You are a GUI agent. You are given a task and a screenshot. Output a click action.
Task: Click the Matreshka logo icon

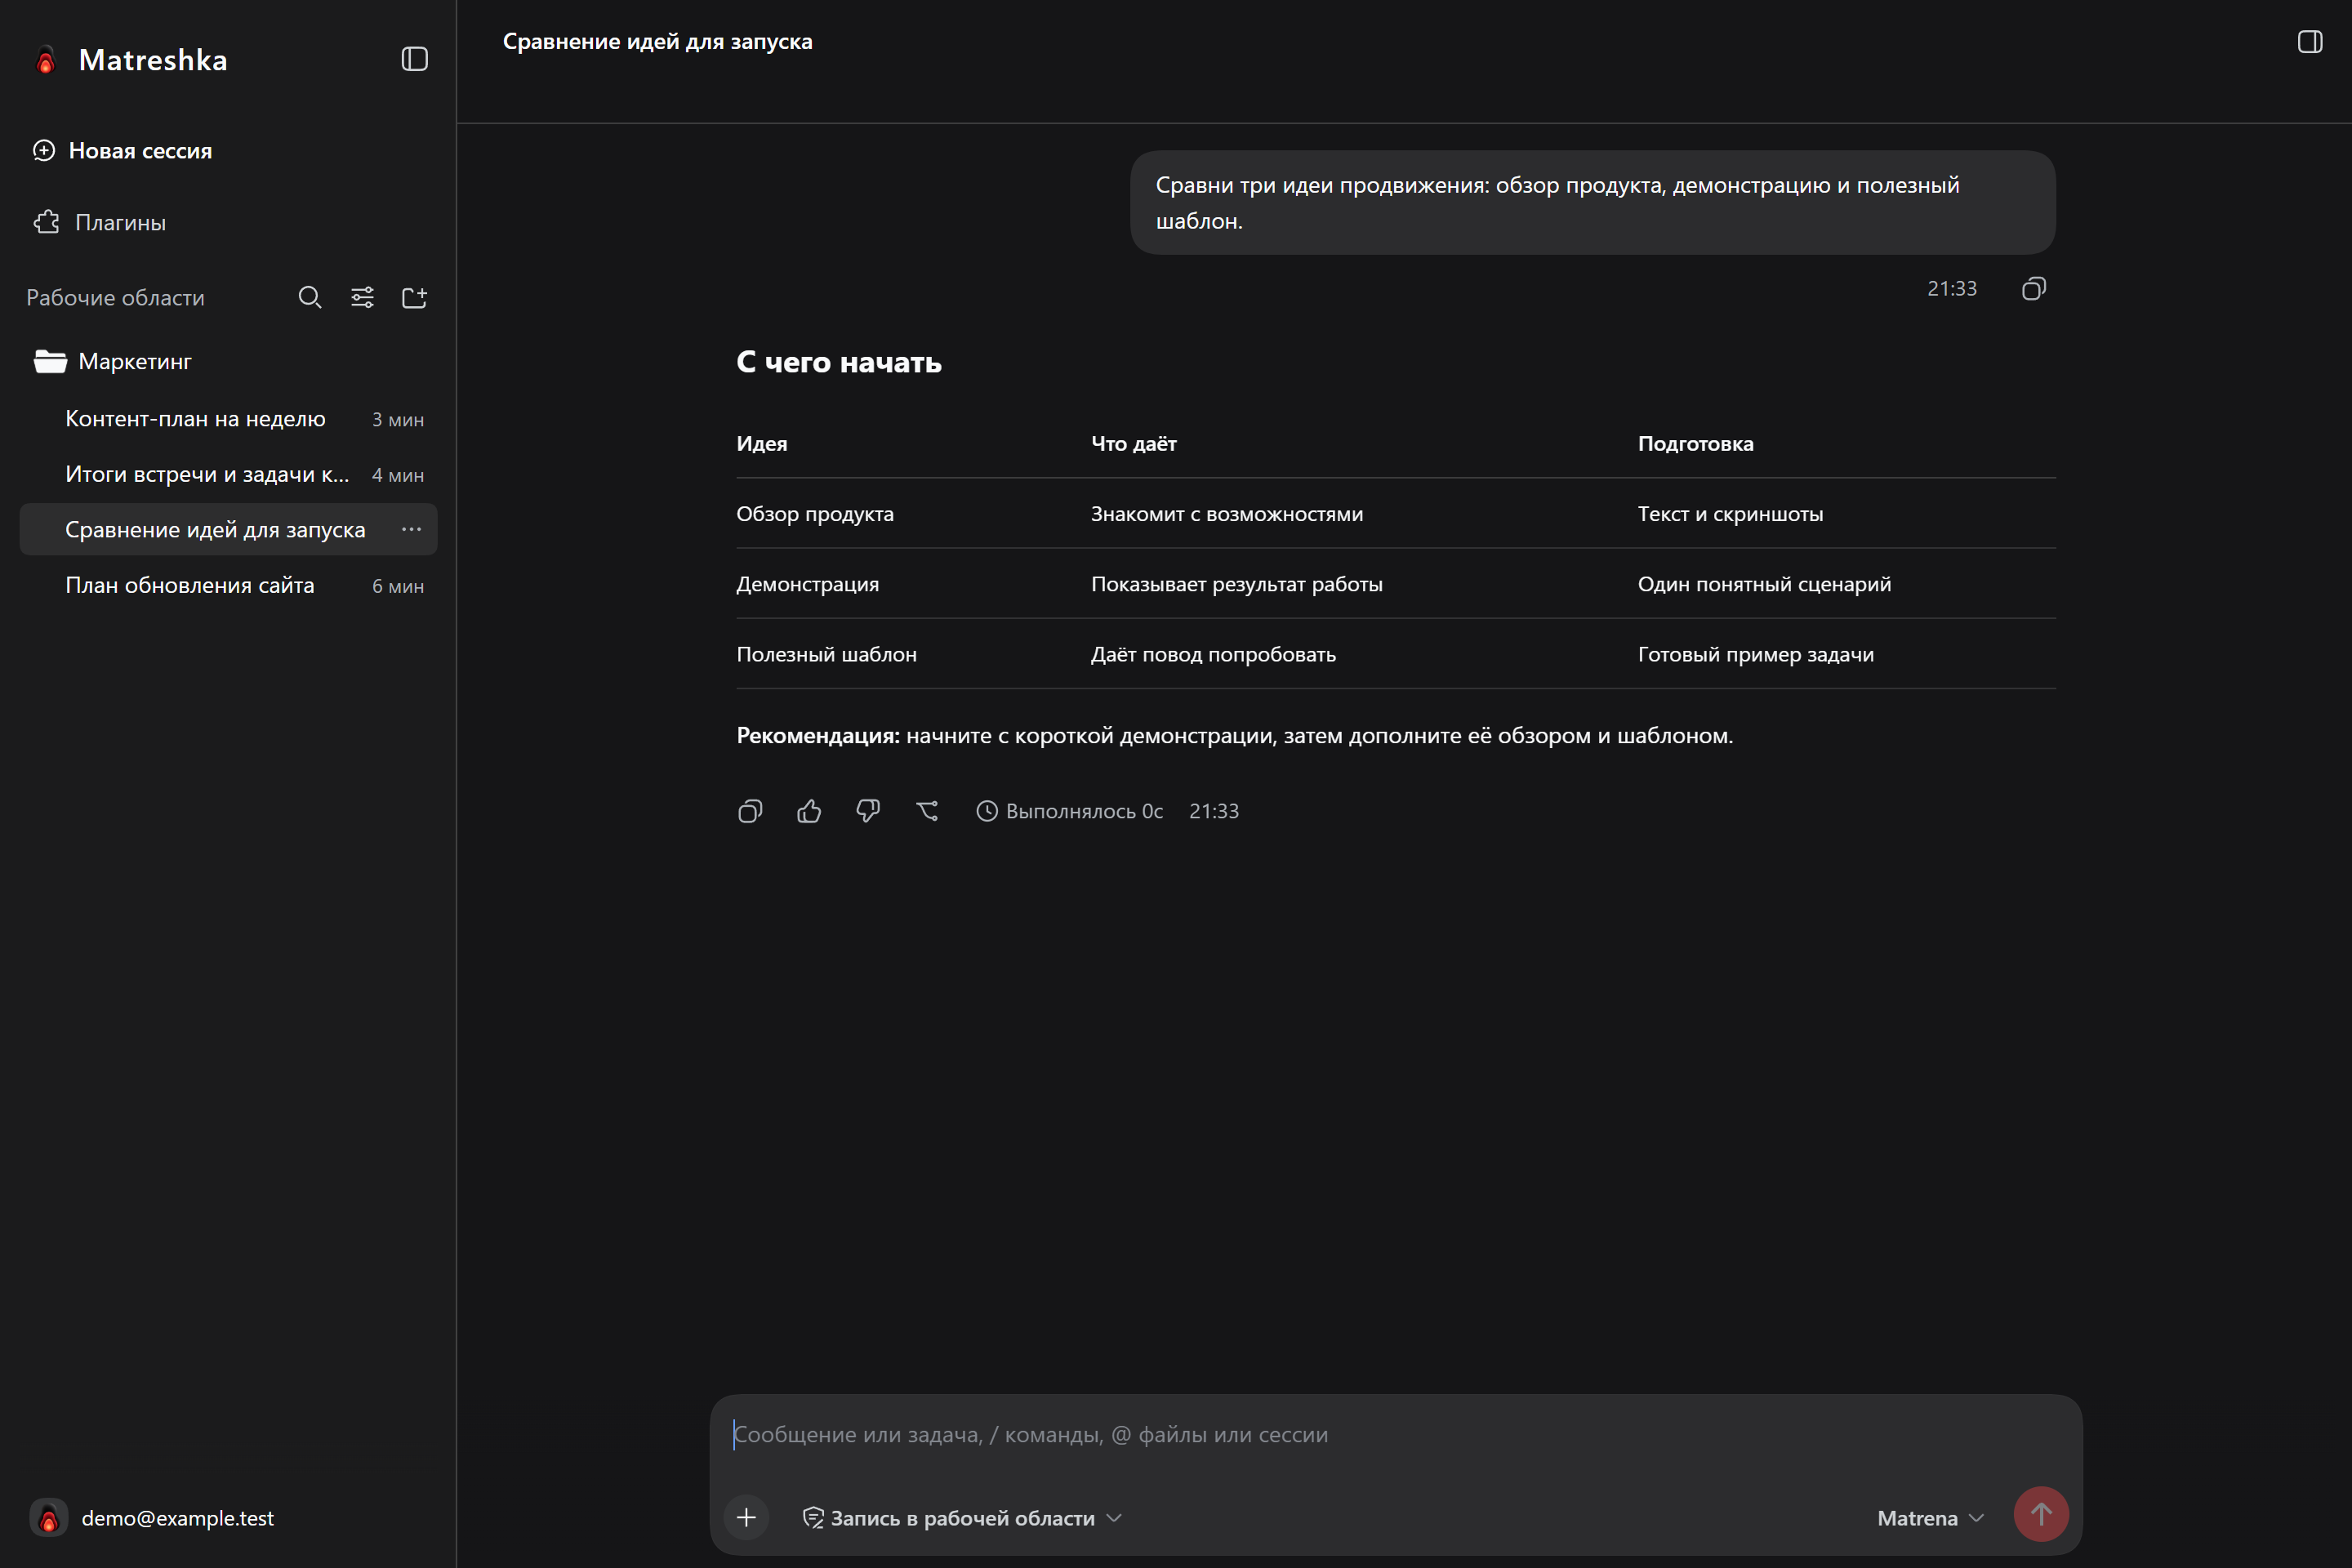[x=45, y=60]
